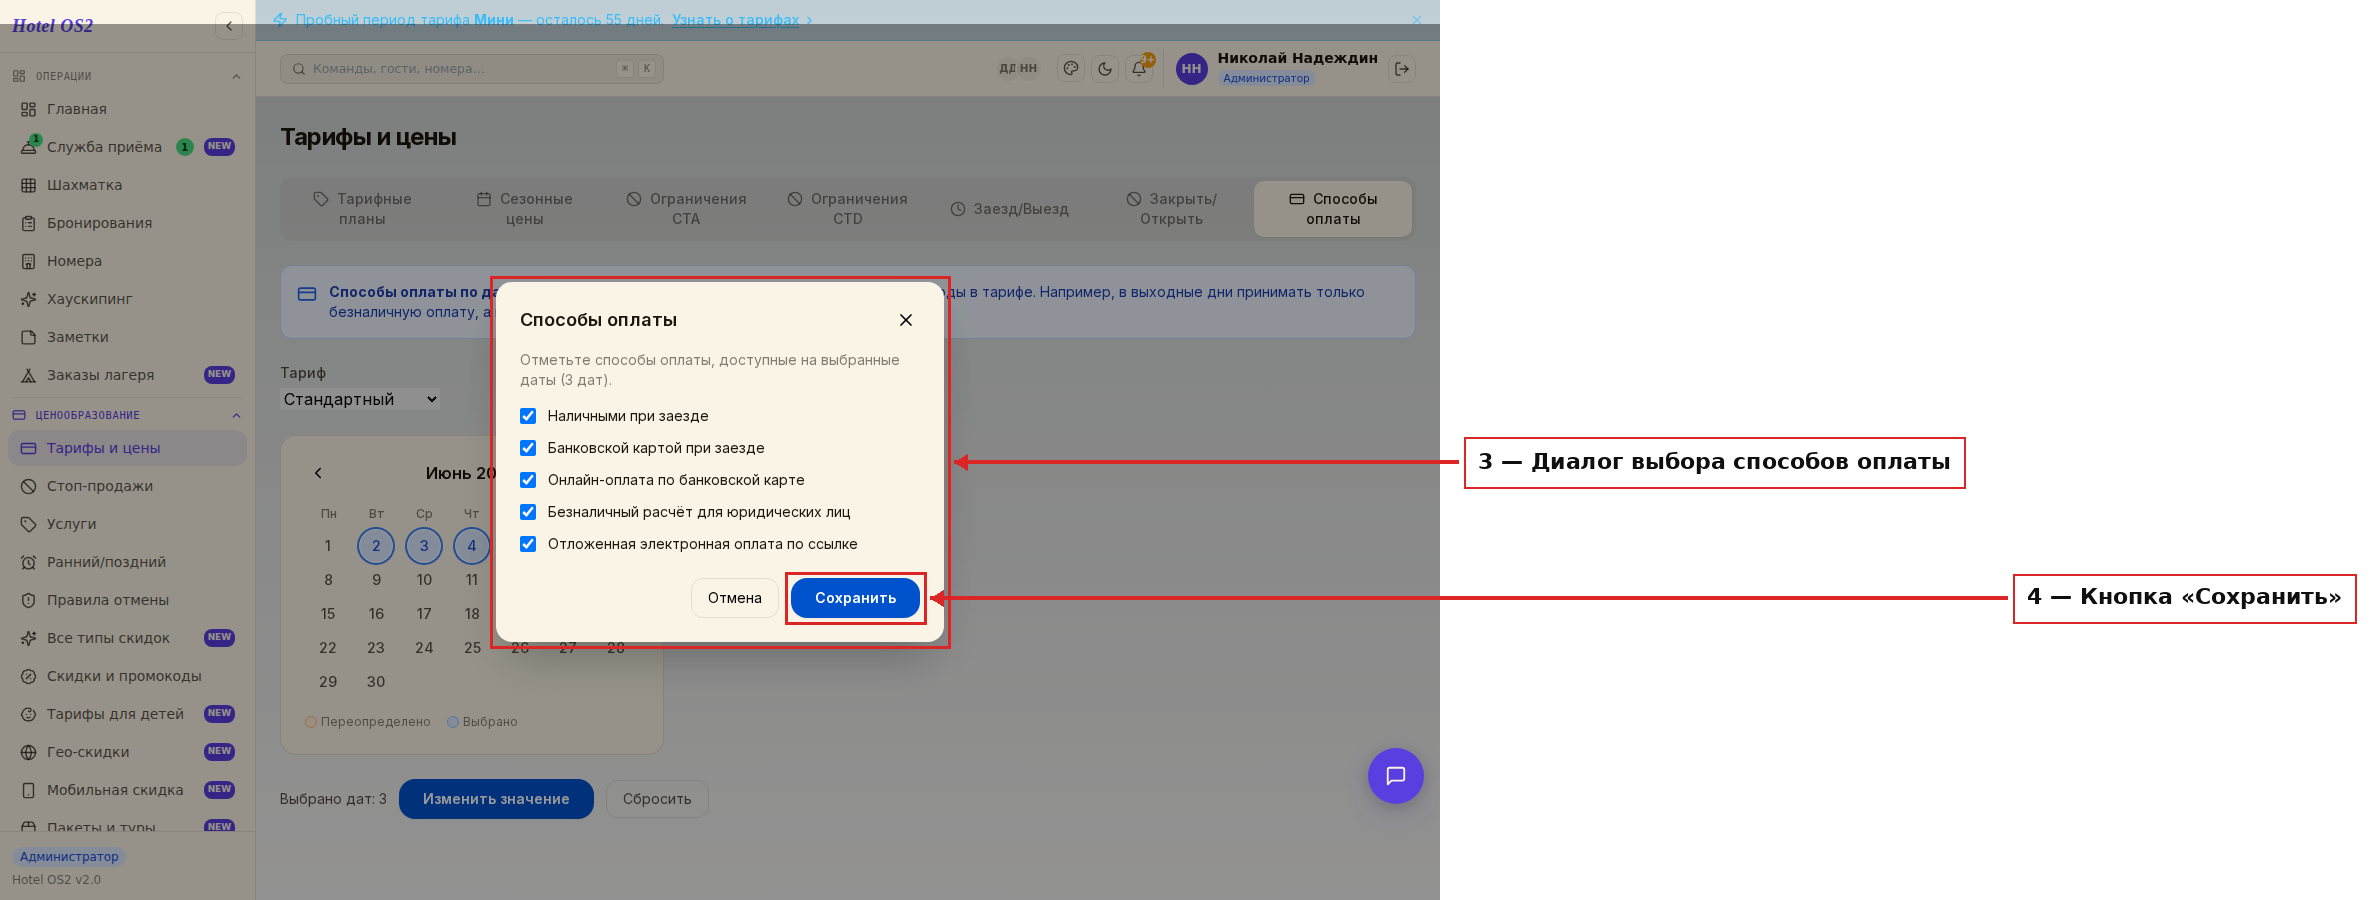Open Главная in the sidebar
This screenshot has width=2380, height=900.
127,109
